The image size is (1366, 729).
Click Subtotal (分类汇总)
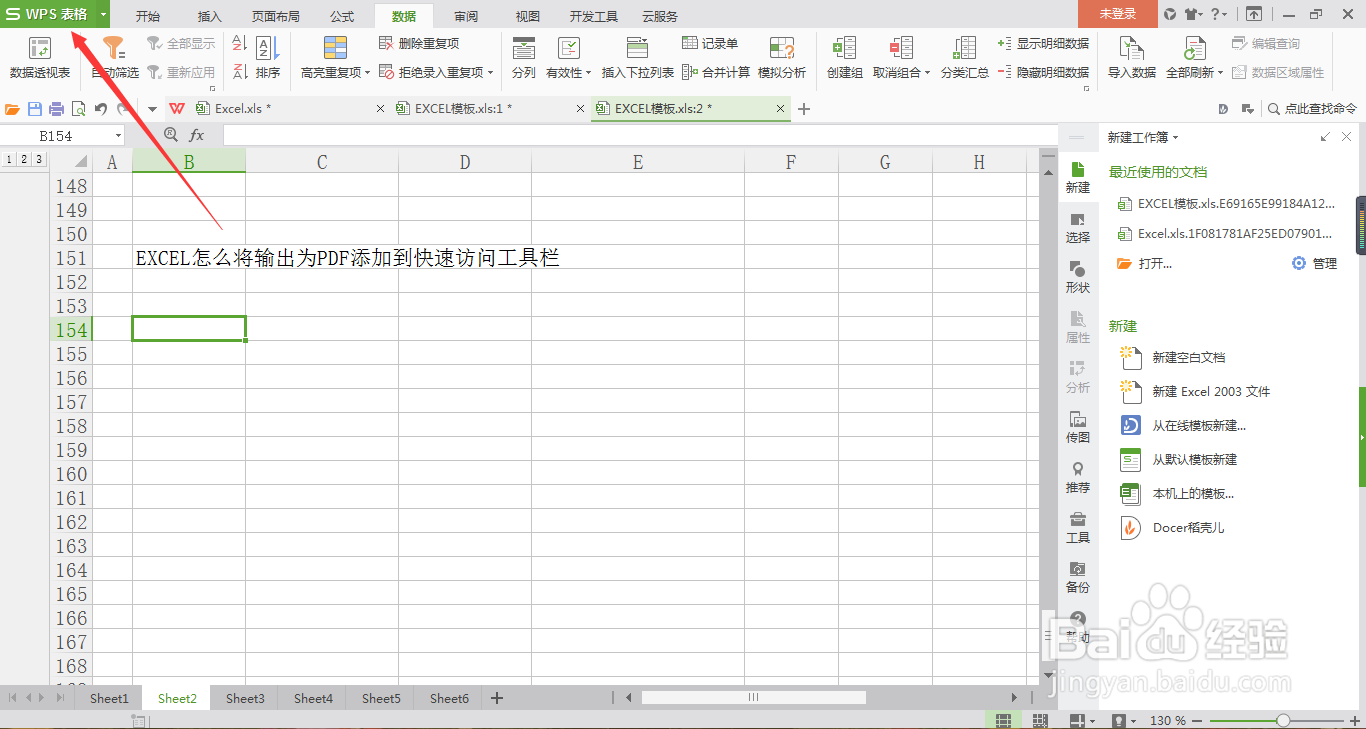[x=965, y=58]
